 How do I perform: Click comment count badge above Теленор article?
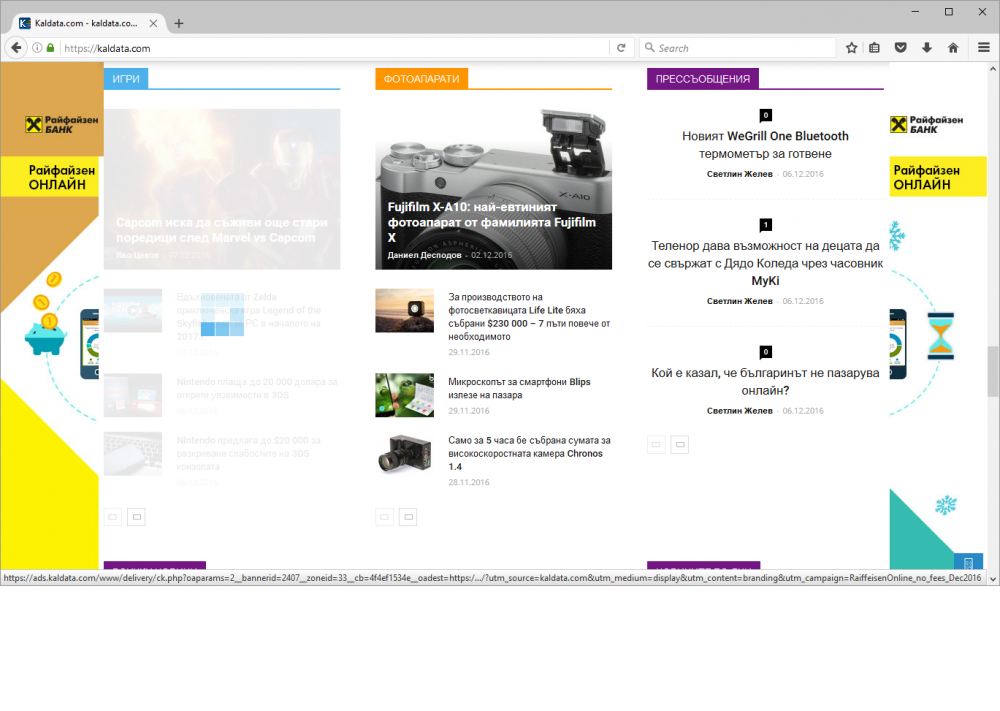pos(766,224)
